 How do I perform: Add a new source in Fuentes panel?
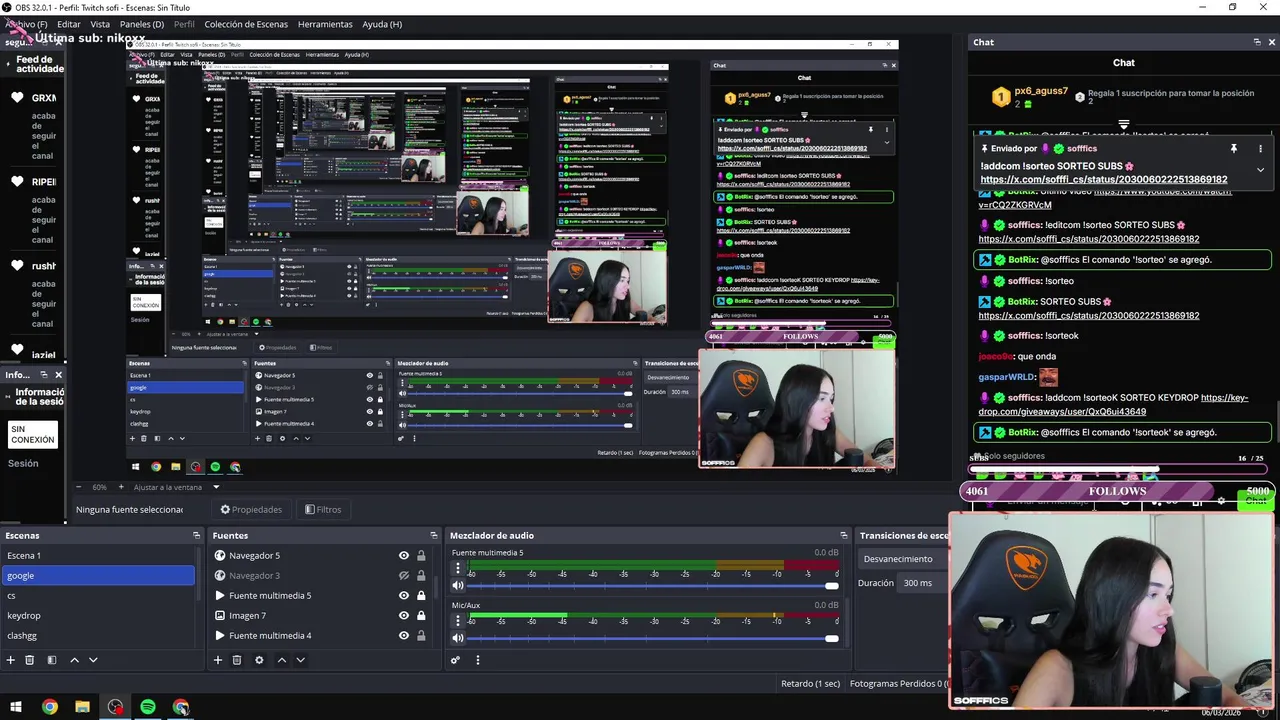click(x=217, y=660)
